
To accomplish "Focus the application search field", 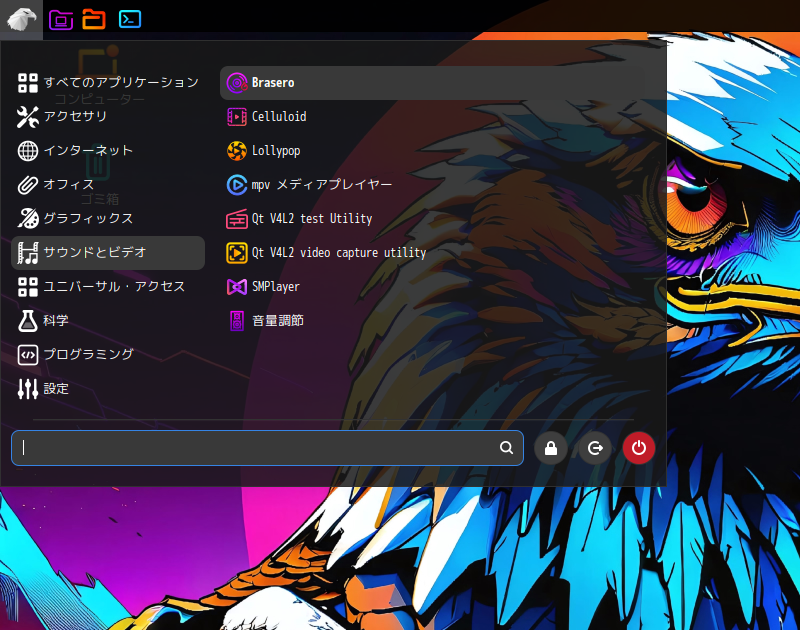I will tap(267, 448).
